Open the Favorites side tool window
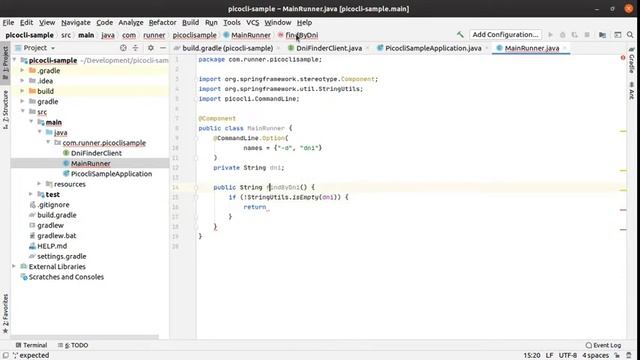640x360 pixels. (5, 313)
